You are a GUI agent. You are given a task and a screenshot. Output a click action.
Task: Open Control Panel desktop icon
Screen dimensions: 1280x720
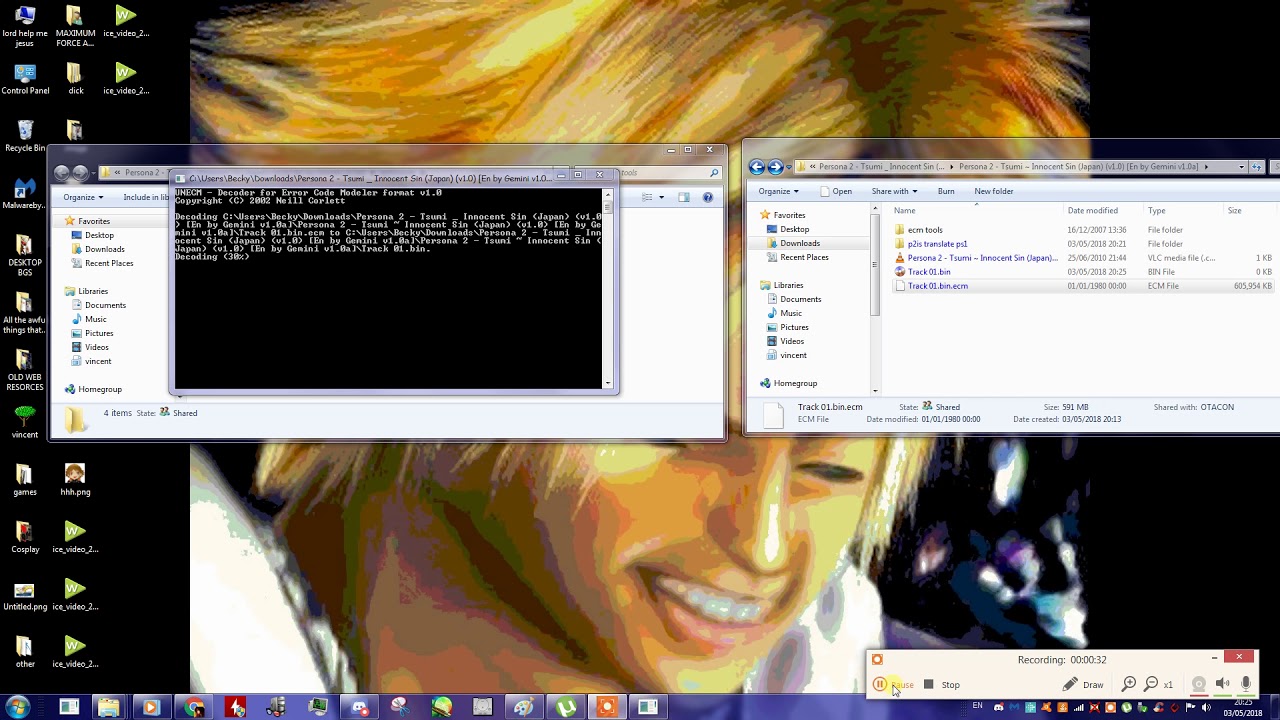click(x=25, y=79)
